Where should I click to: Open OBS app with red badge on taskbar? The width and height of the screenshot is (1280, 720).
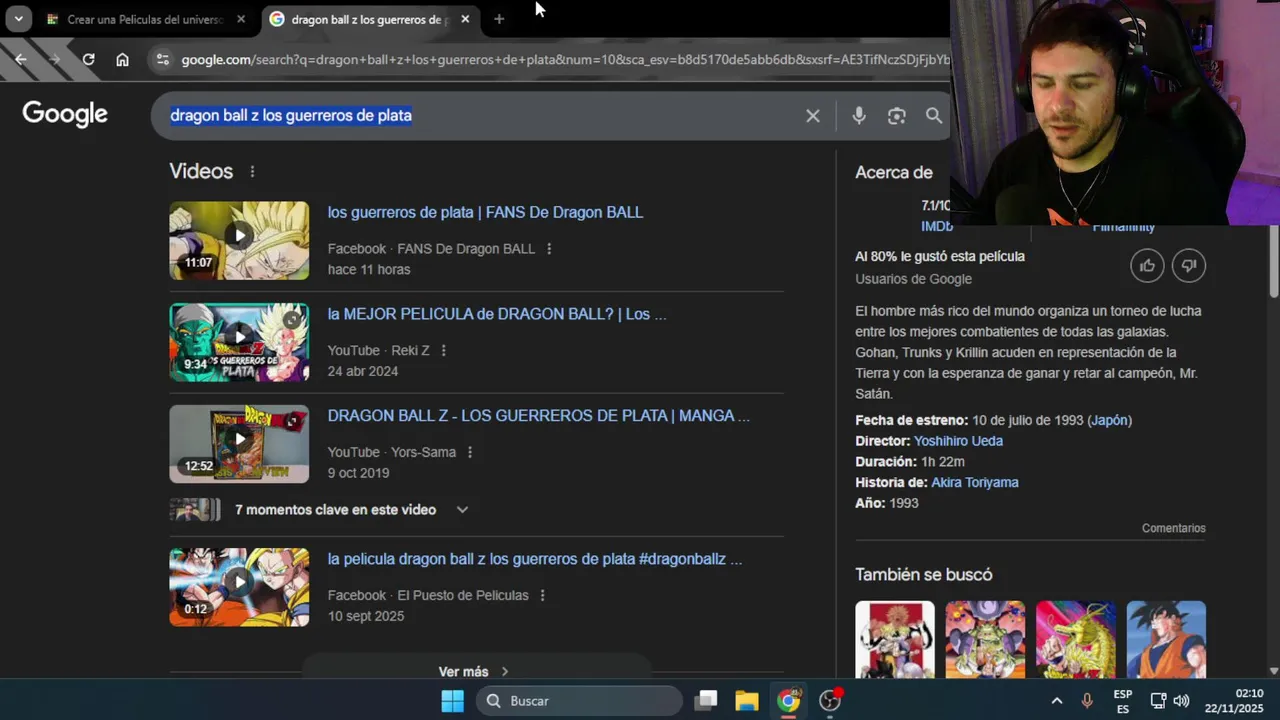[830, 701]
